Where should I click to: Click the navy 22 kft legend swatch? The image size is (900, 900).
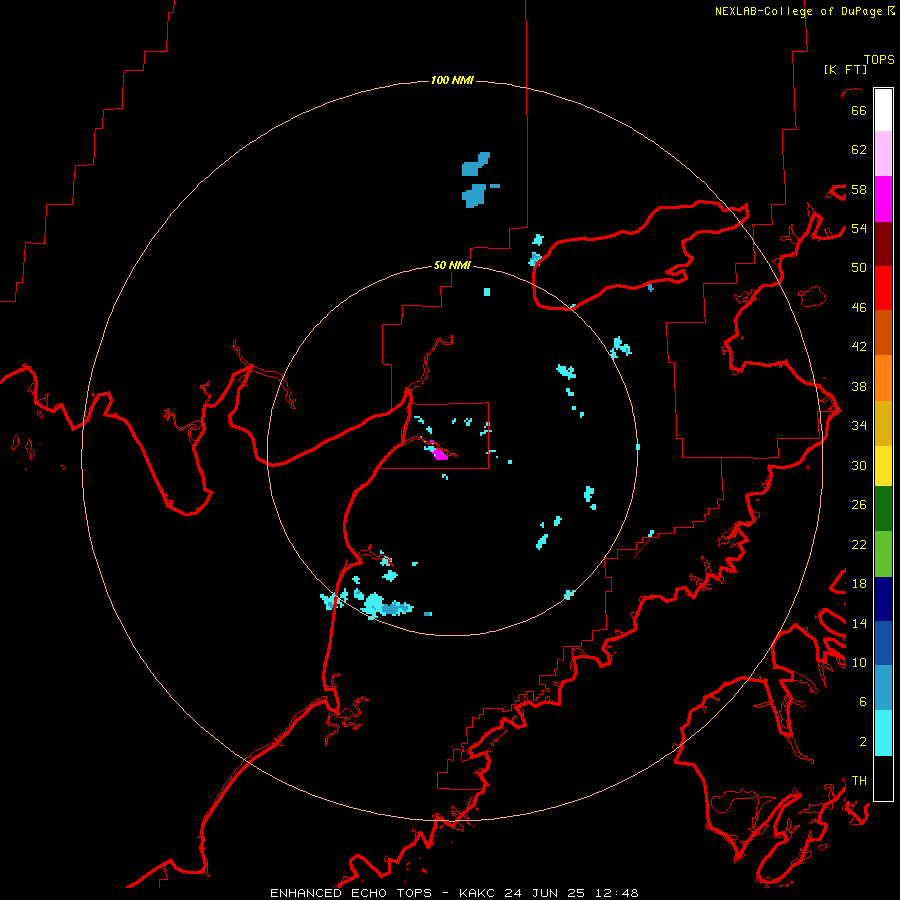[883, 599]
